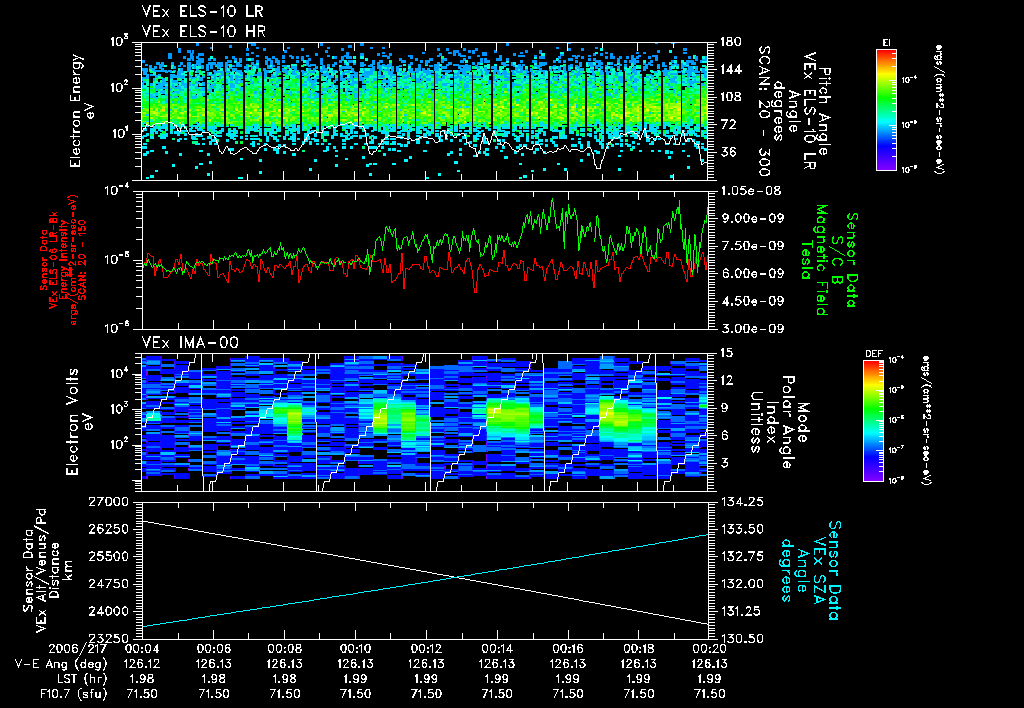
Task: Click the '00:08' time tick label
Action: coord(284,650)
